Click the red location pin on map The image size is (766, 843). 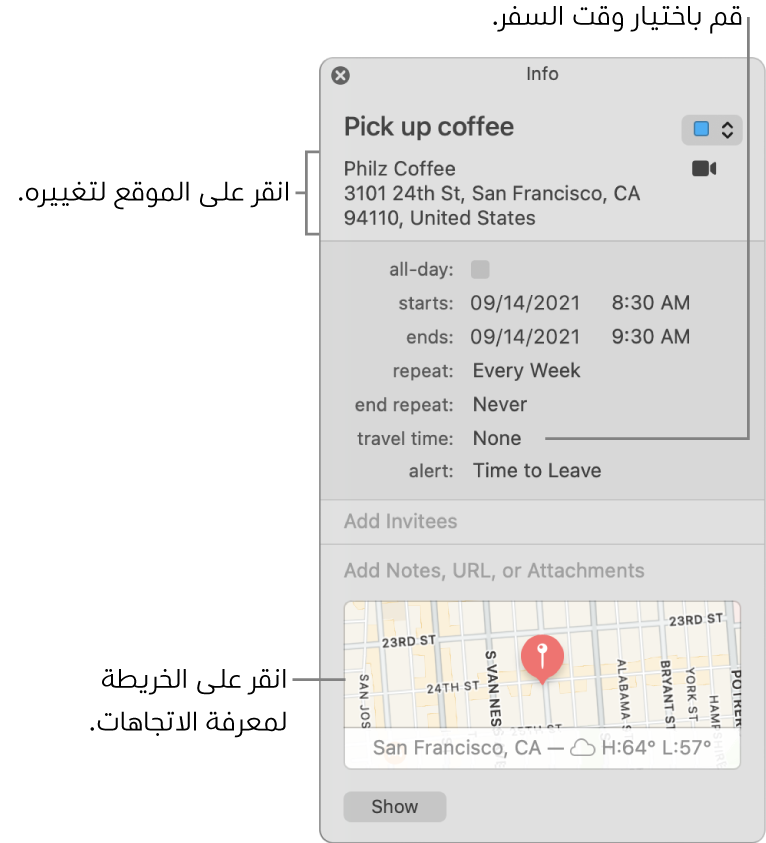pos(542,659)
